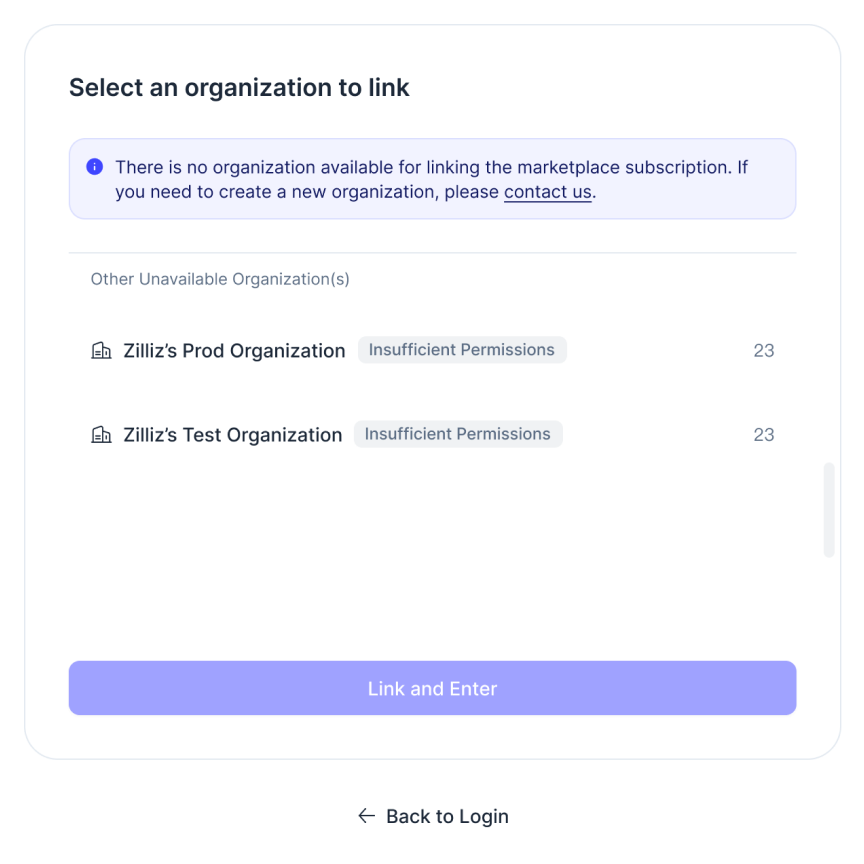Screen dimensions: 864x864
Task: Click the number 23 in the Prod Organization row
Action: pyautogui.click(x=764, y=351)
